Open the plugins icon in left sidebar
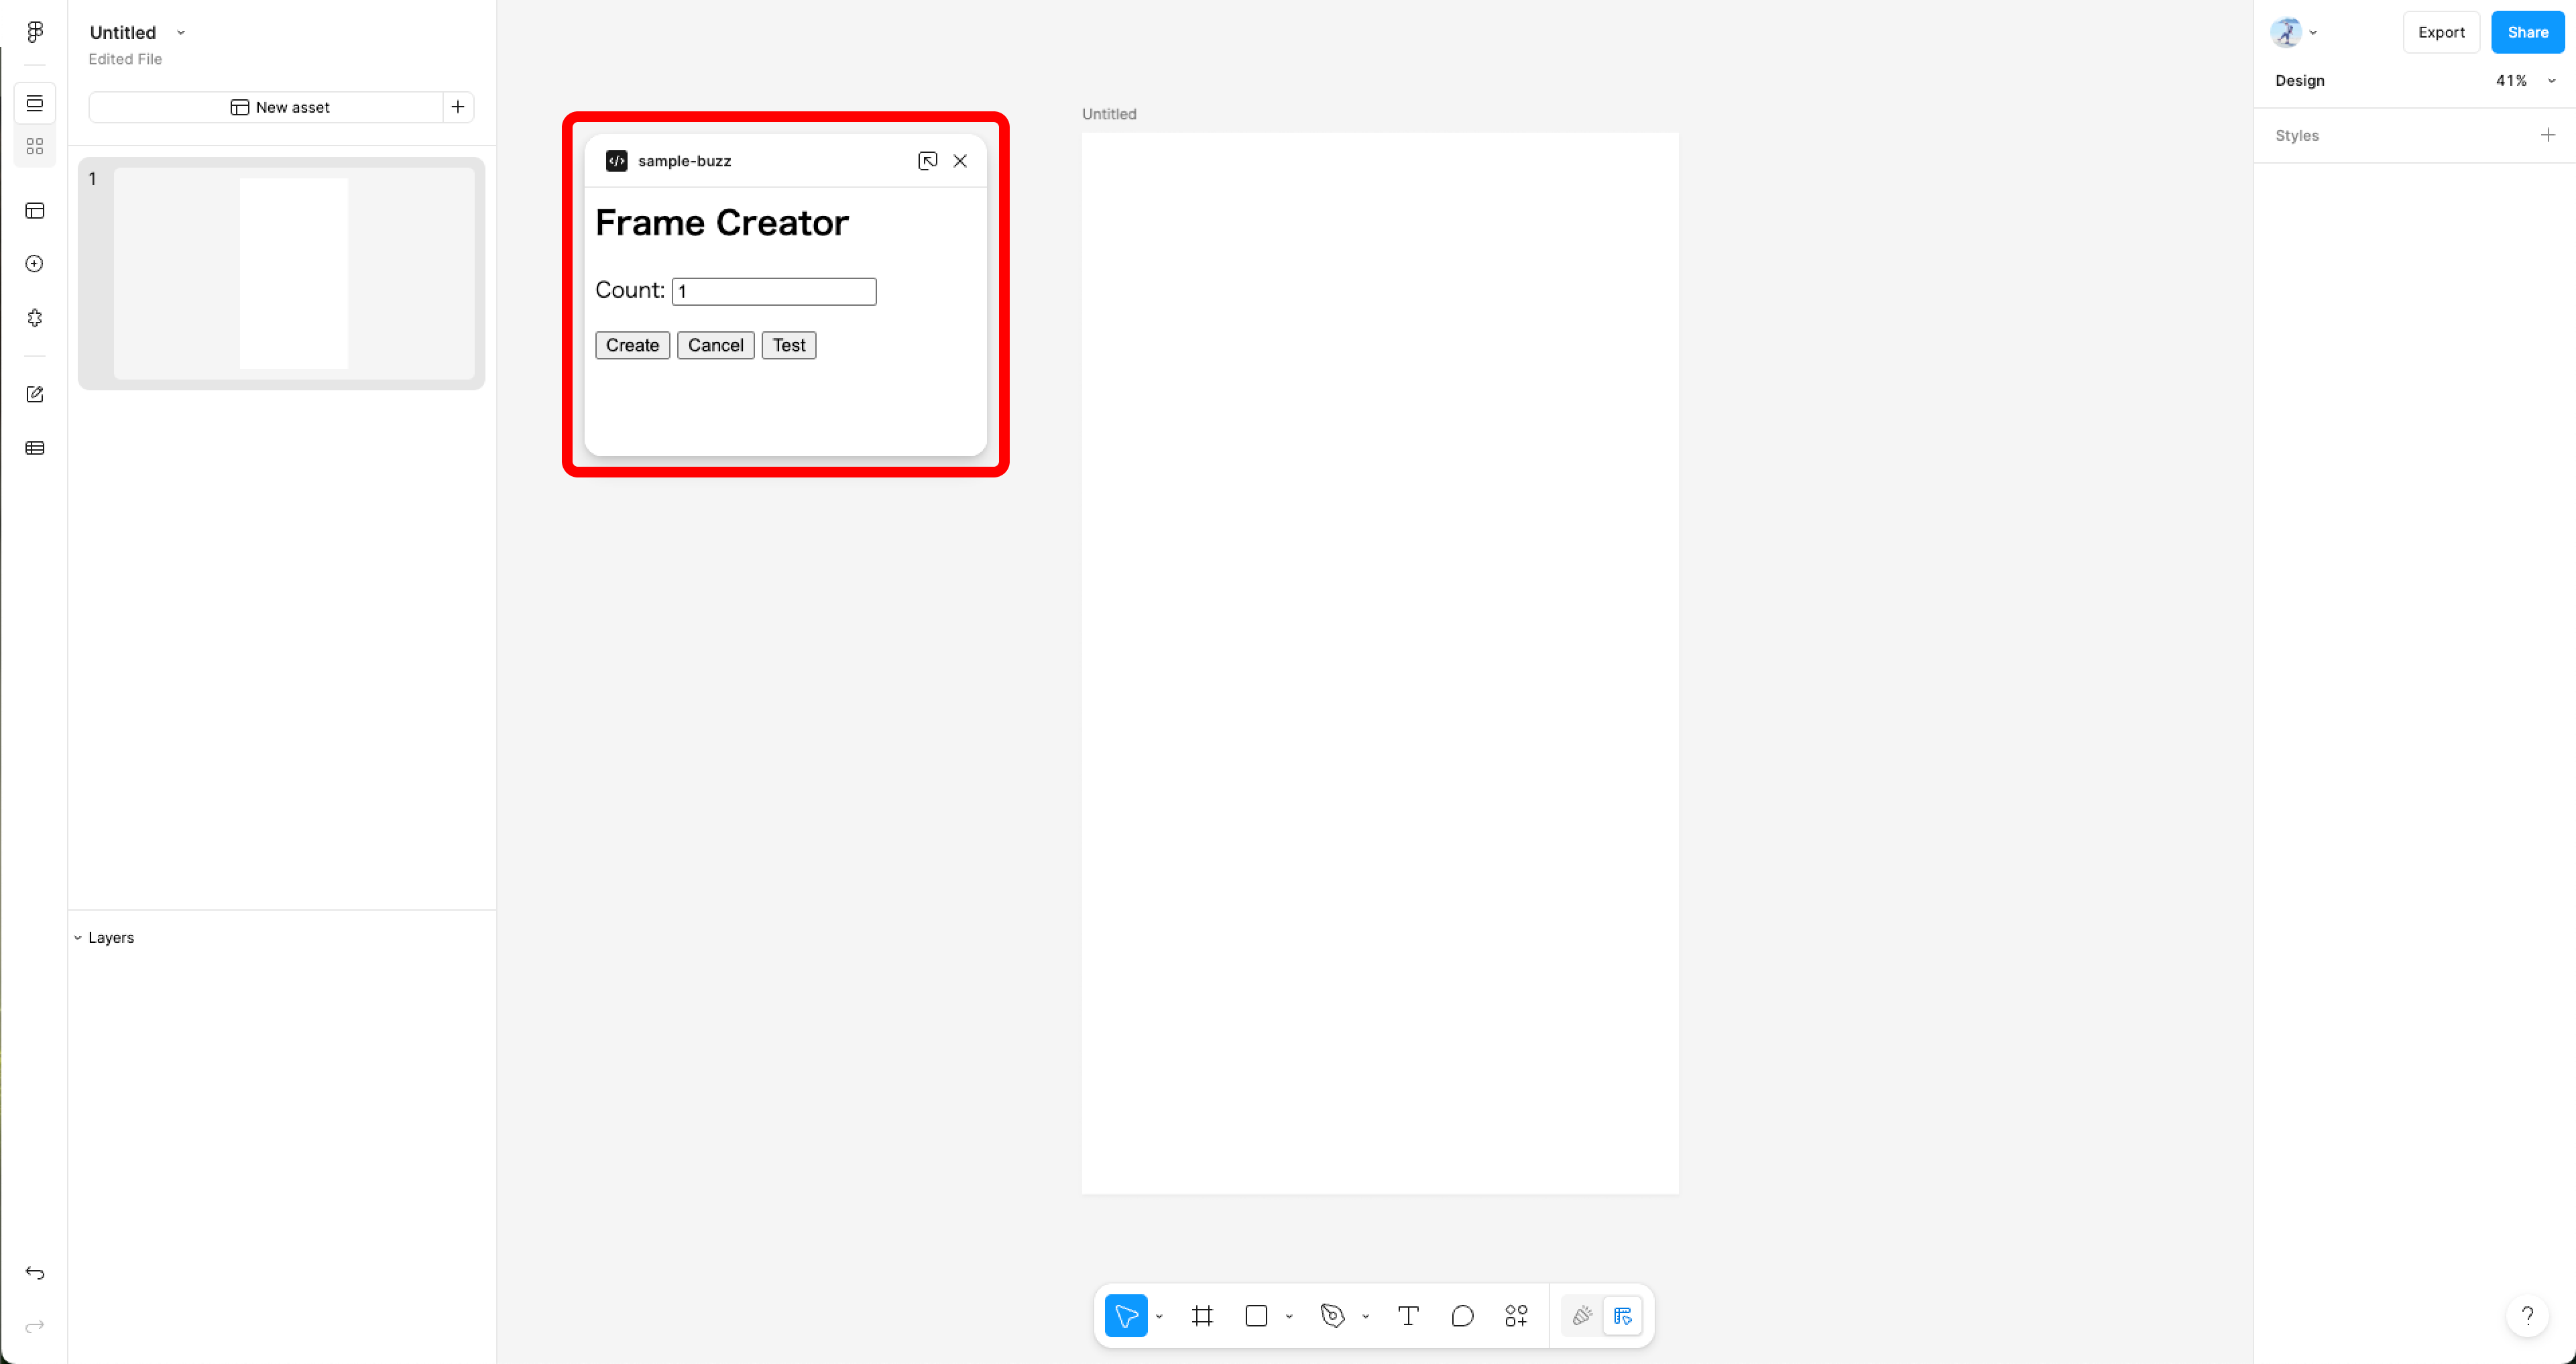 point(35,318)
